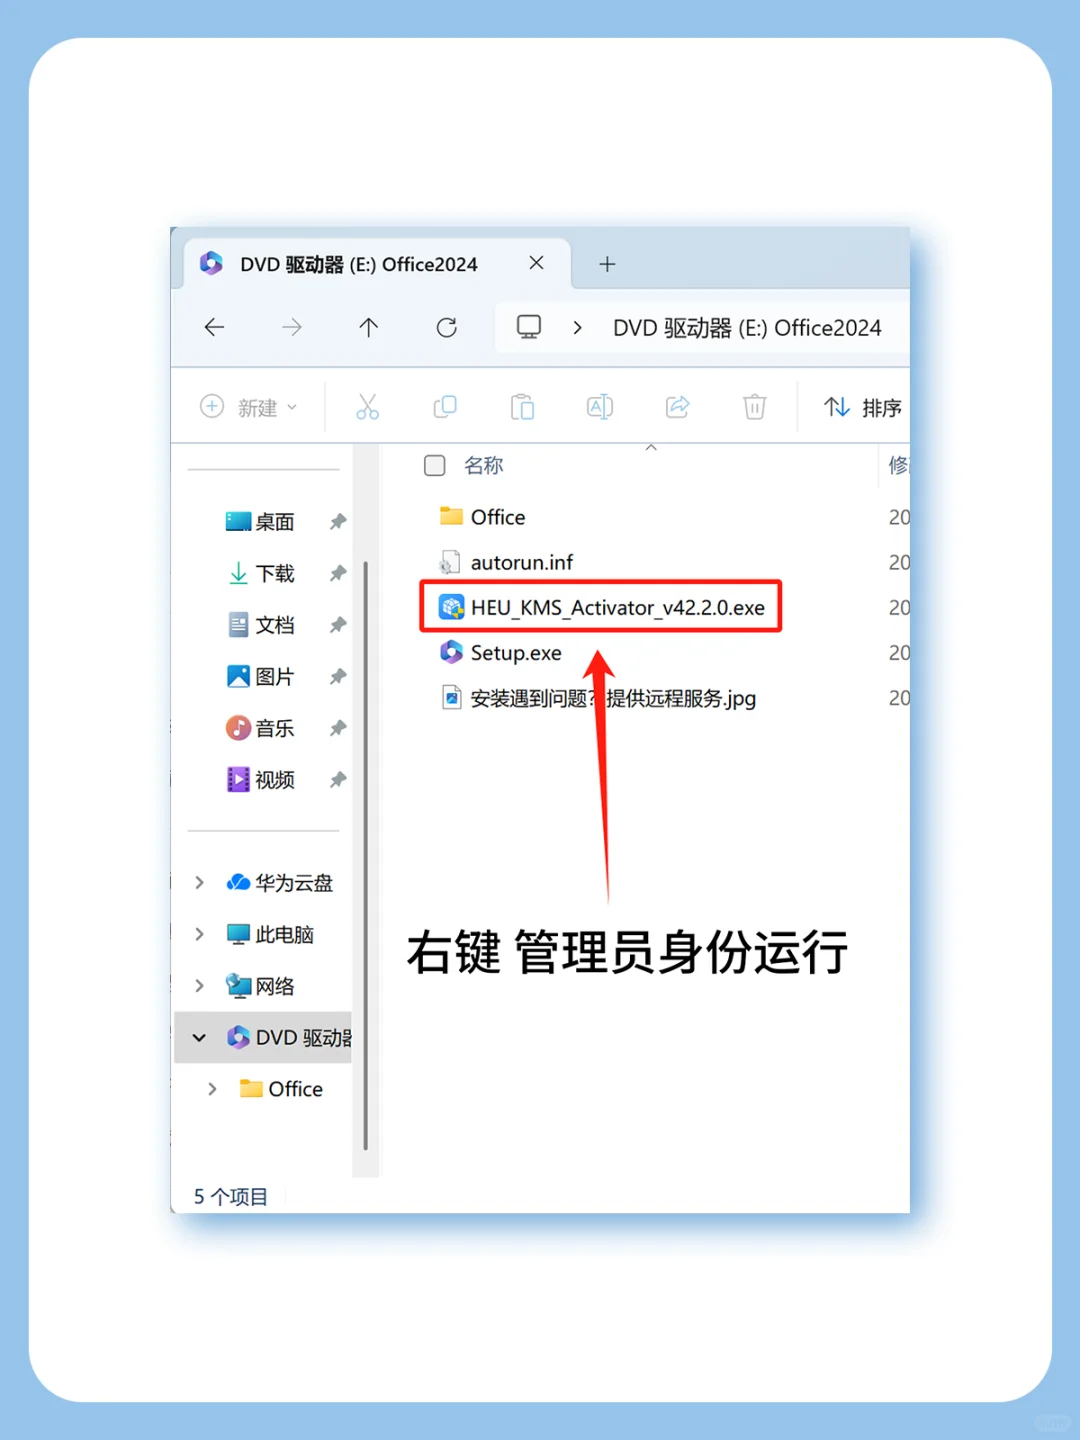The height and width of the screenshot is (1440, 1080).
Task: Click the Back navigation arrow
Action: point(214,327)
